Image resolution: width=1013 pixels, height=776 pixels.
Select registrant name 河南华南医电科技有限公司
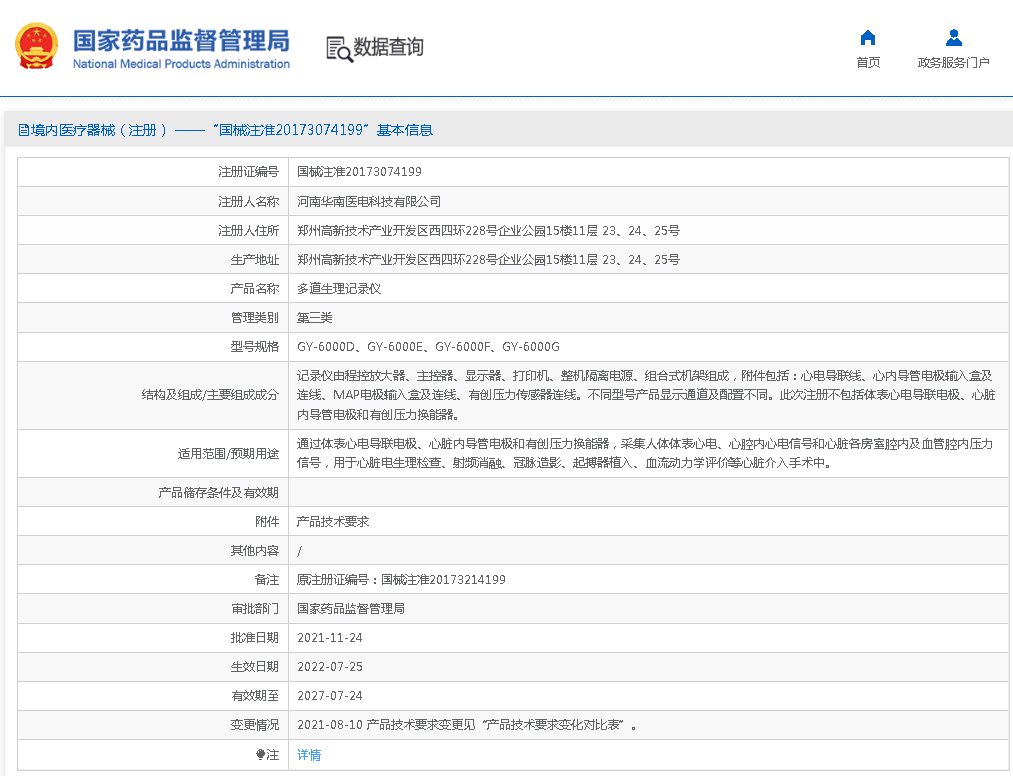(368, 201)
